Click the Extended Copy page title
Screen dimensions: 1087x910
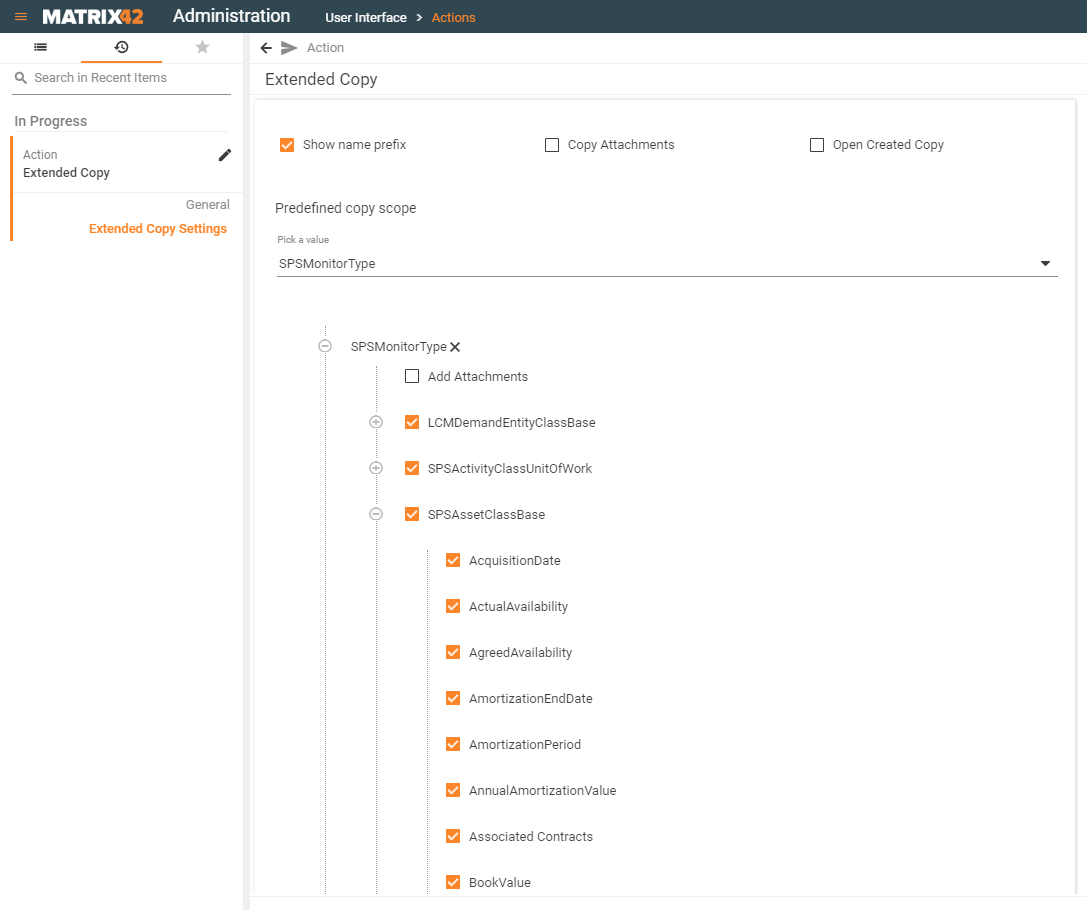tap(321, 79)
